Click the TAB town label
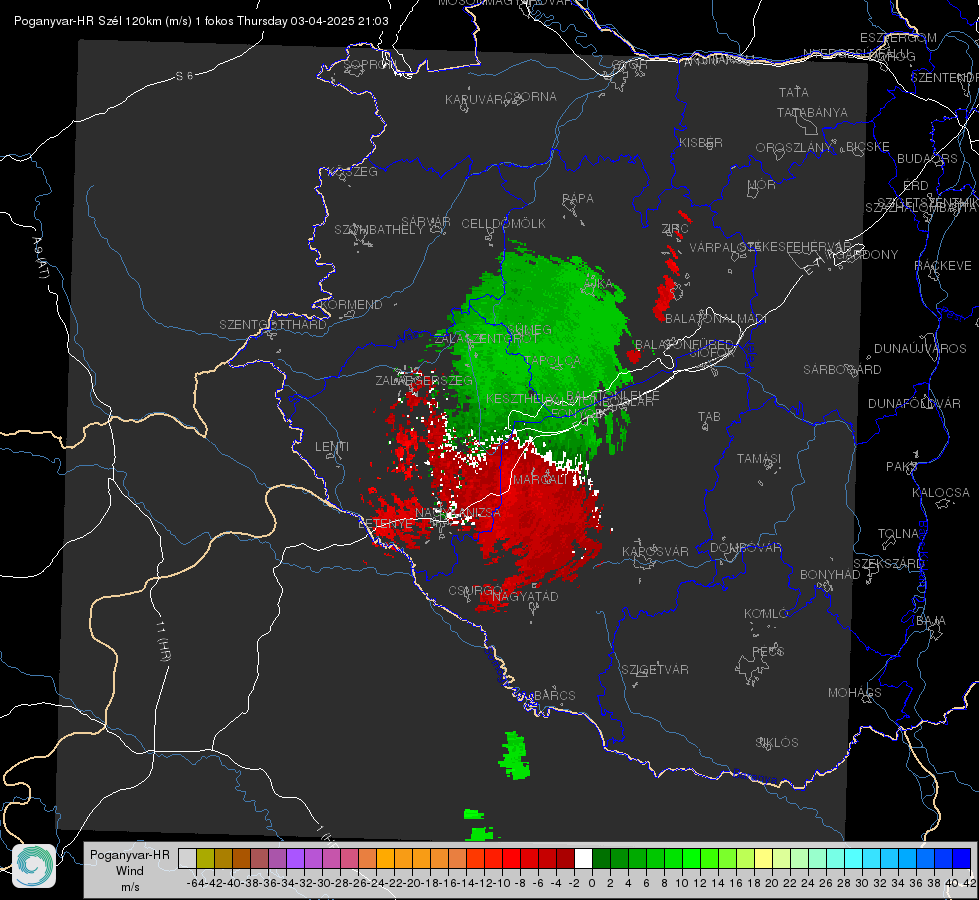 [x=709, y=417]
